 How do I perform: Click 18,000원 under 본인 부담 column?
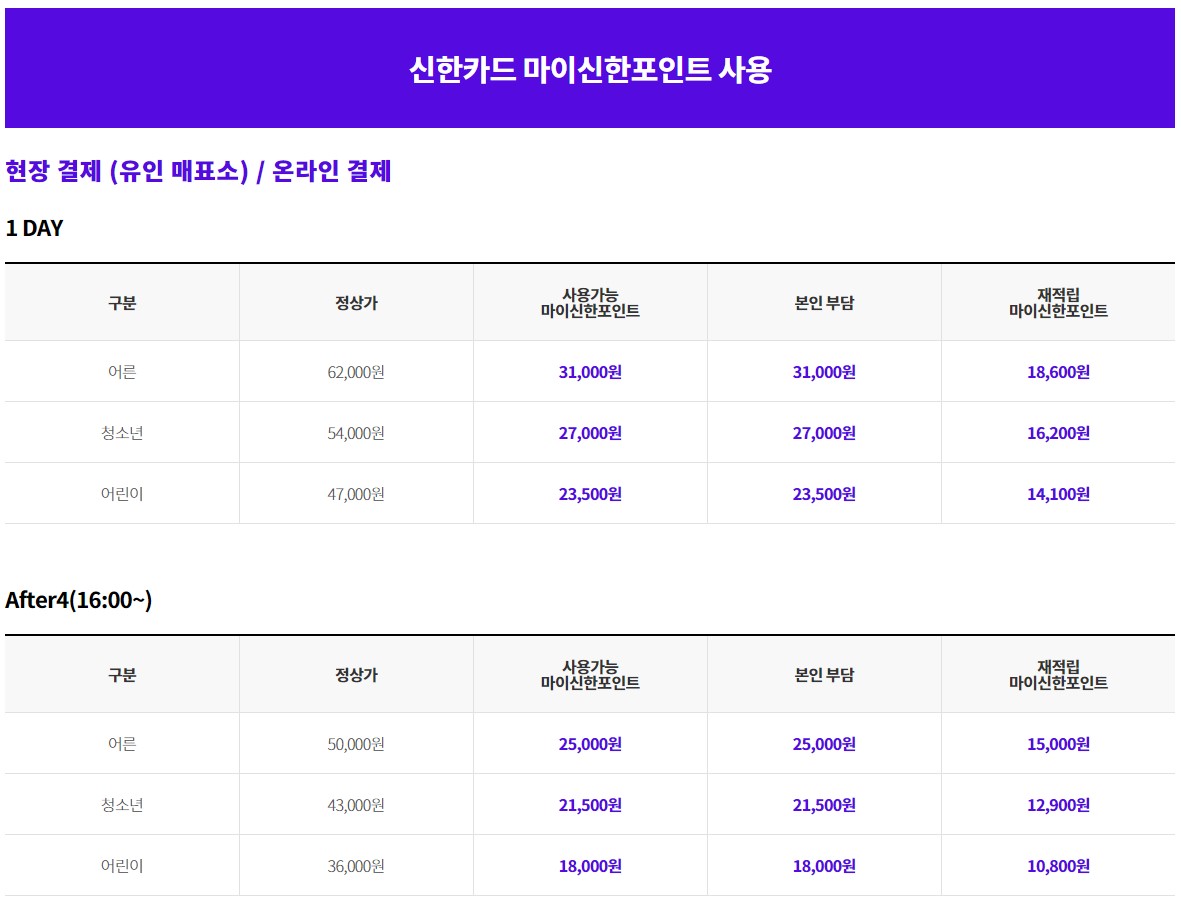(824, 866)
